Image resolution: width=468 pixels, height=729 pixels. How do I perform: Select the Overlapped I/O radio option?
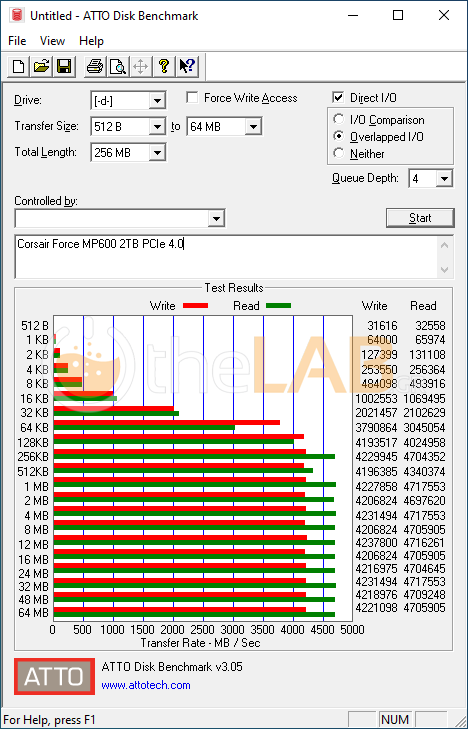[x=339, y=136]
